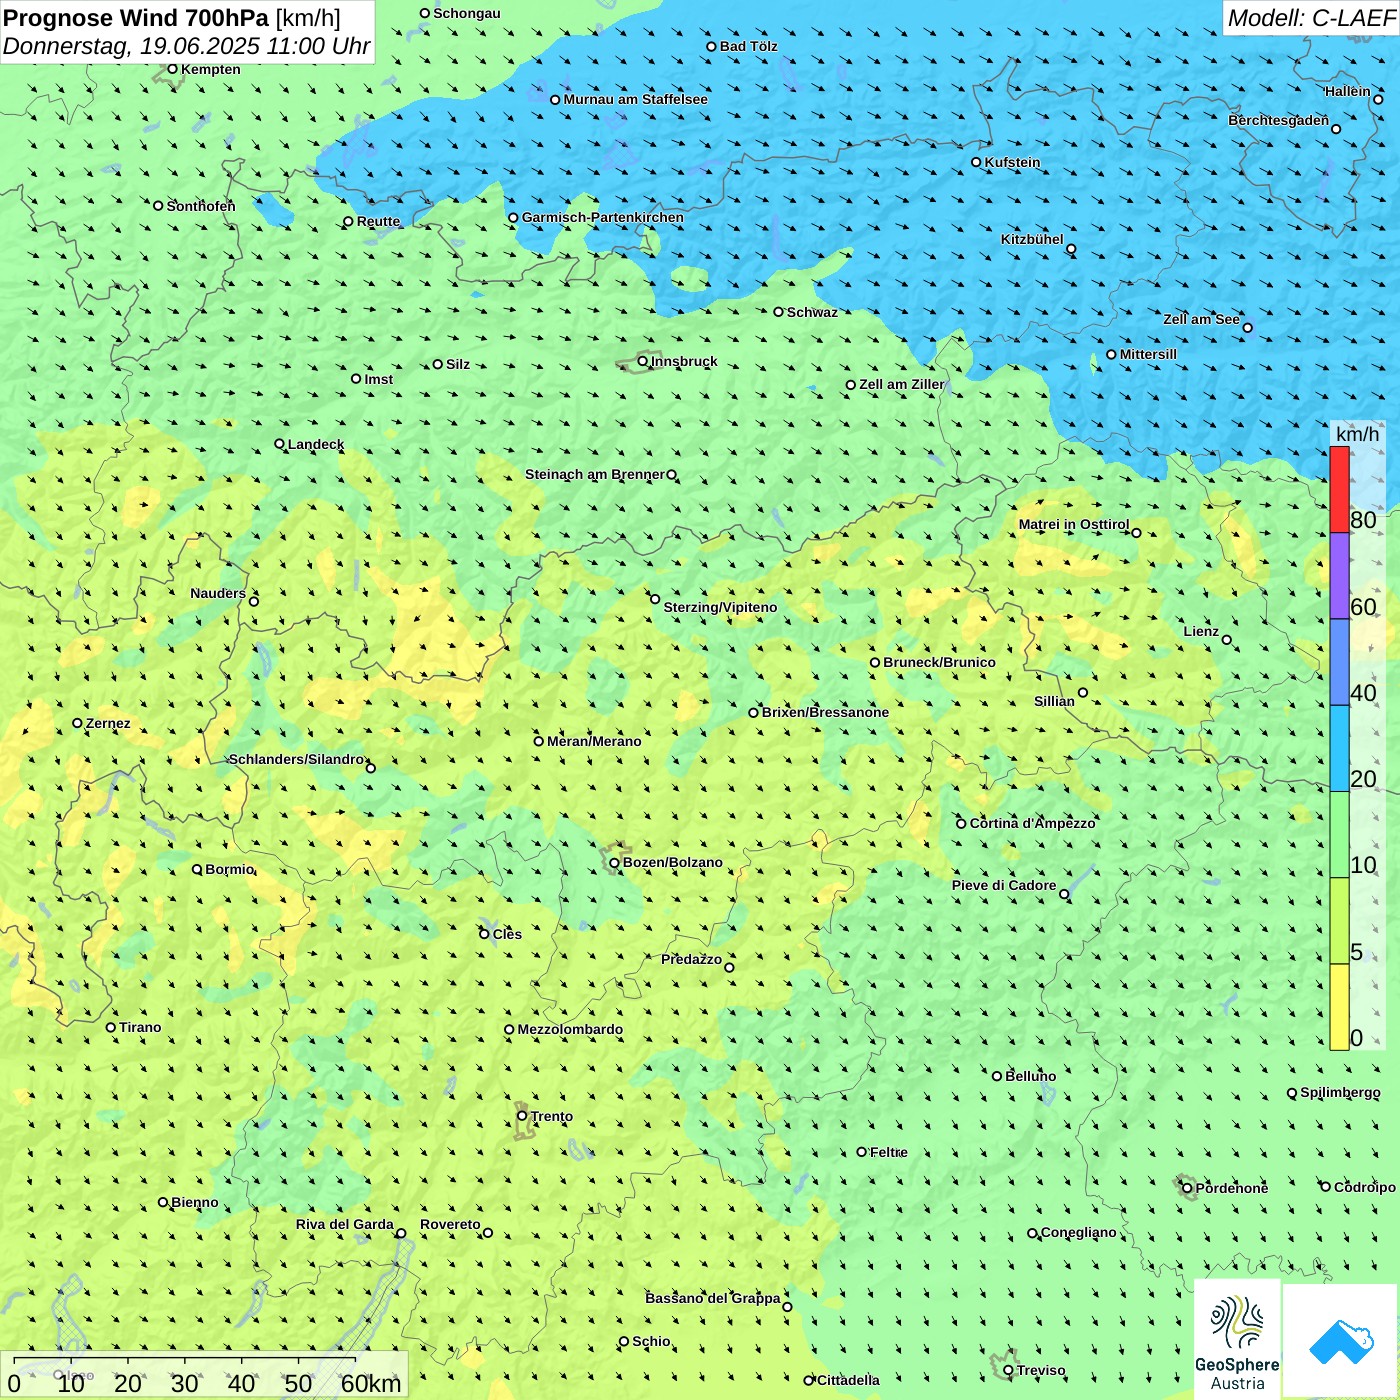Click the 'Sterzing/Vipiteno' label

(720, 607)
